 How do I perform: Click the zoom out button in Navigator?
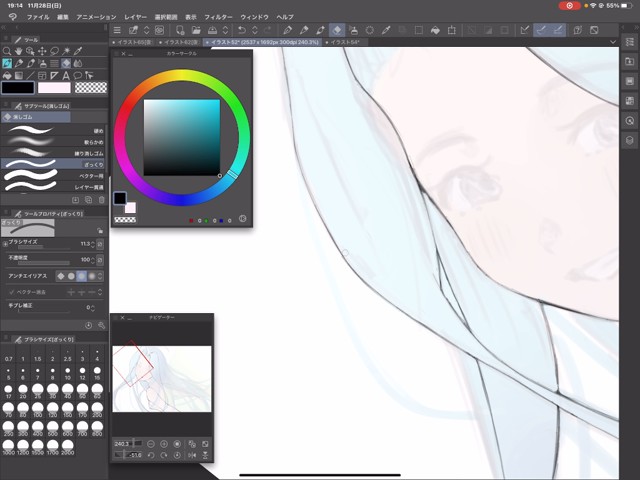click(x=150, y=443)
